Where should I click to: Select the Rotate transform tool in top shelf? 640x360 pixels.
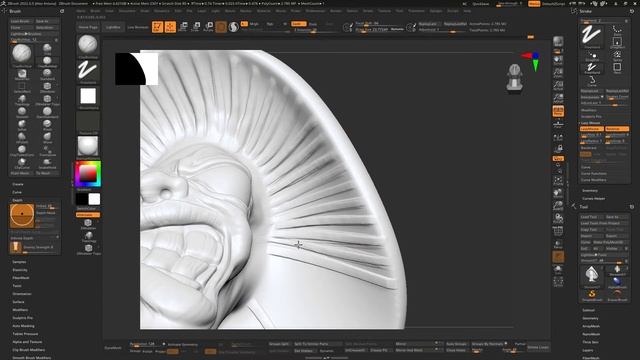pos(209,27)
